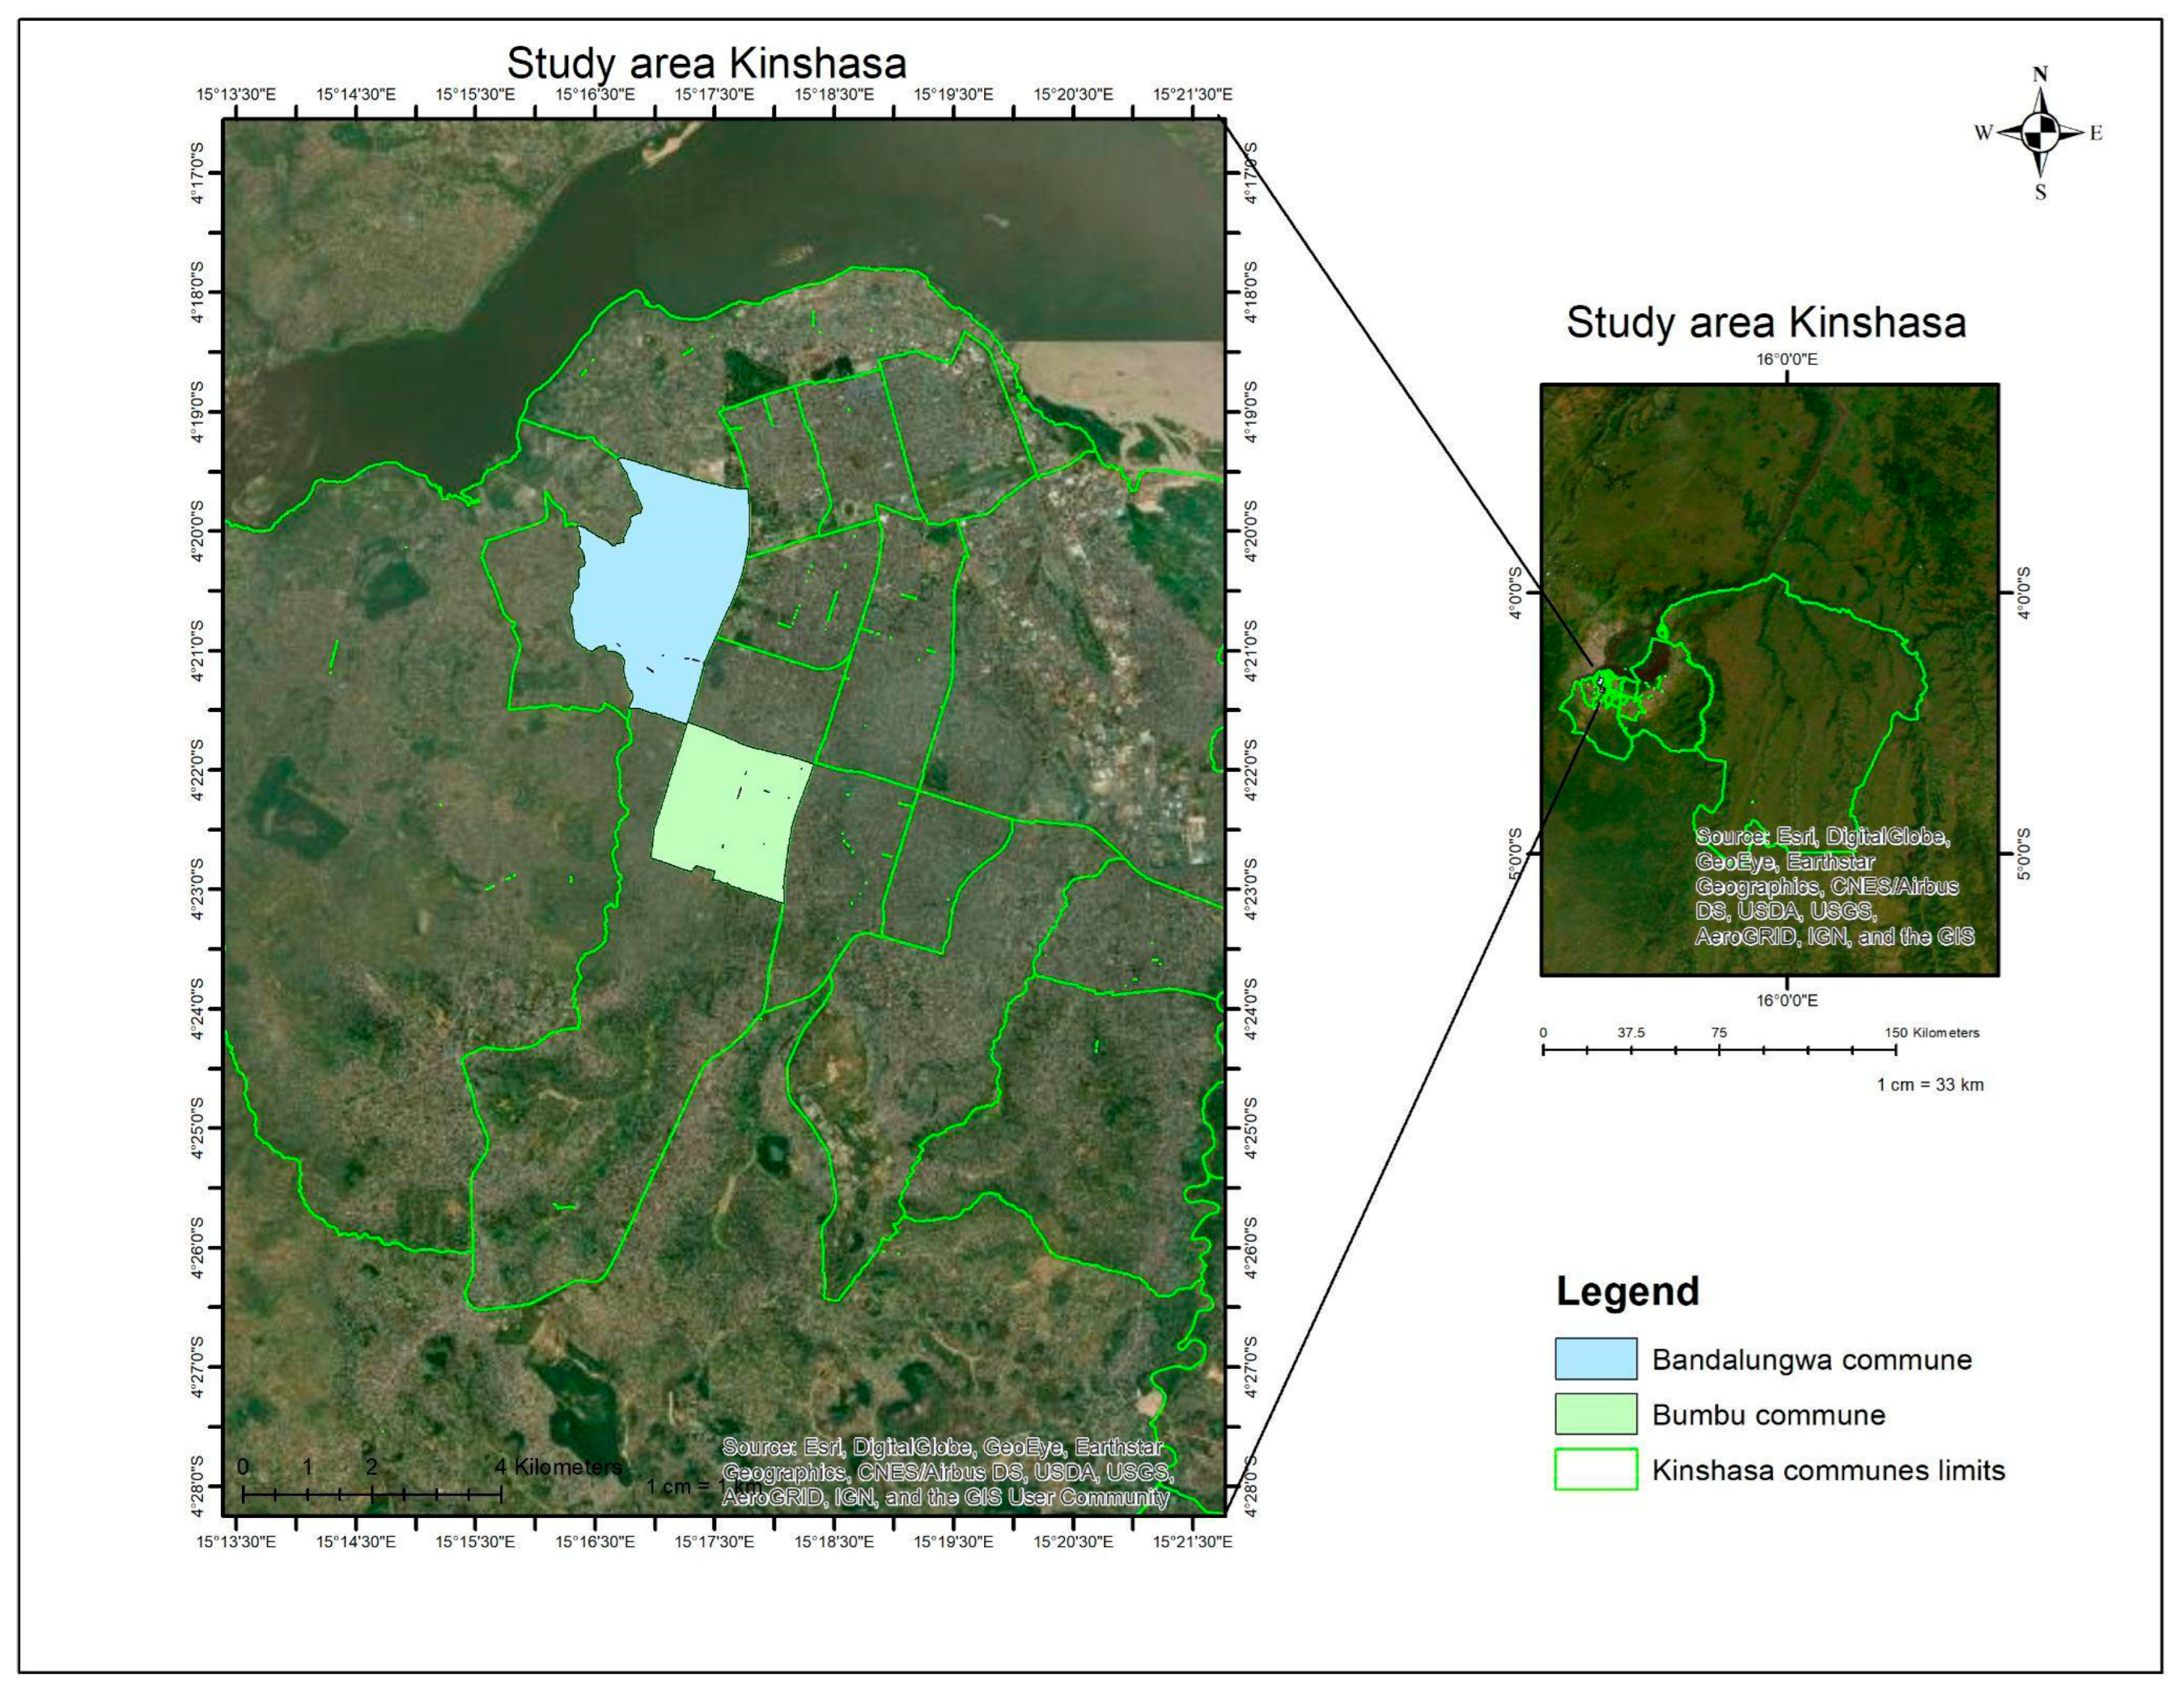Click the main map 4 Kilometers scale bar

tap(372, 1494)
